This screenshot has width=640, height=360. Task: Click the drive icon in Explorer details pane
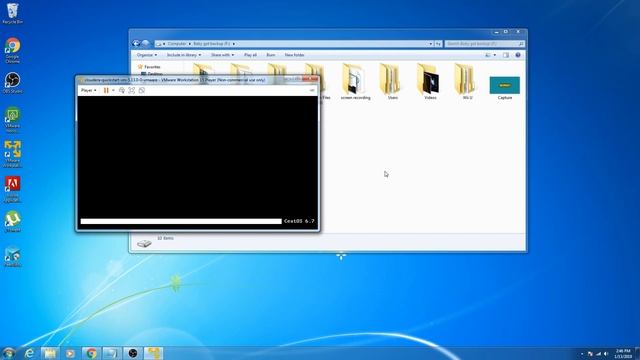tap(144, 243)
